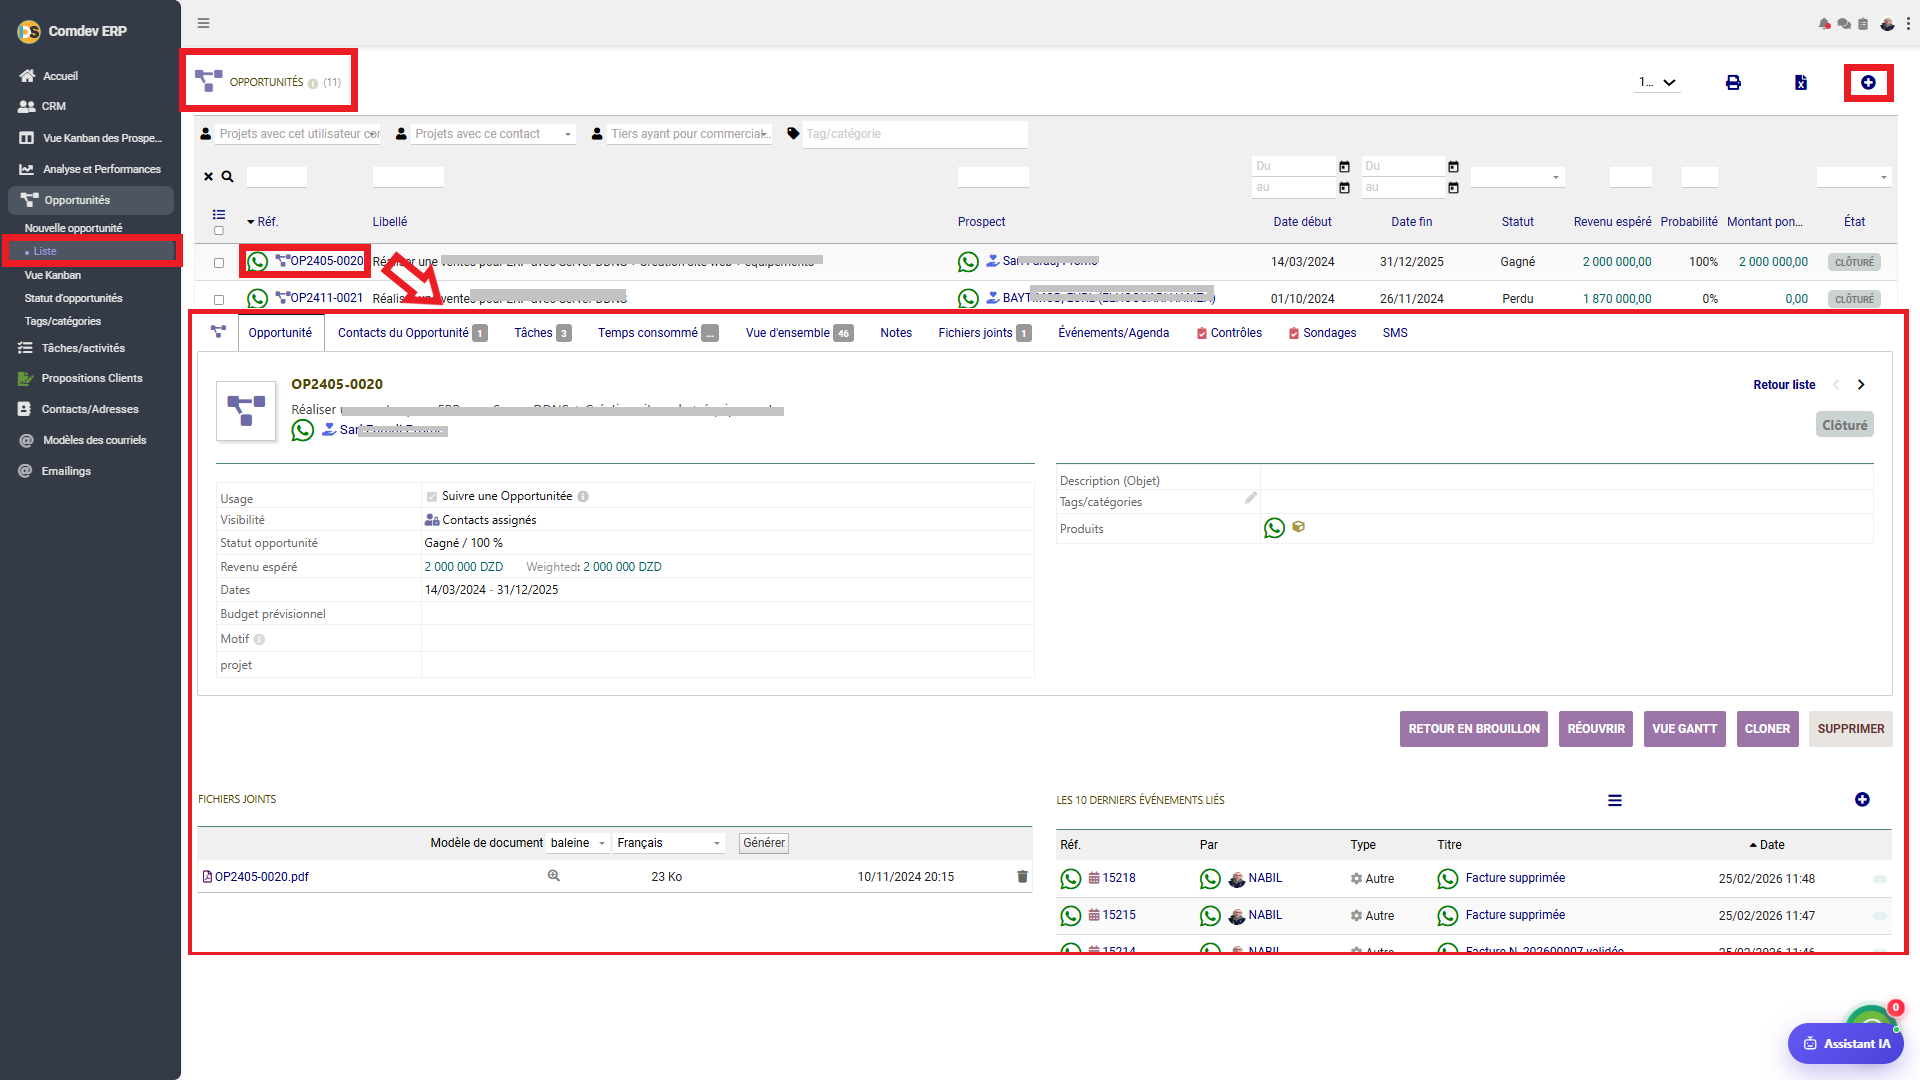
Task: Click the RÉOUVRIR button
Action: pyautogui.click(x=1596, y=729)
